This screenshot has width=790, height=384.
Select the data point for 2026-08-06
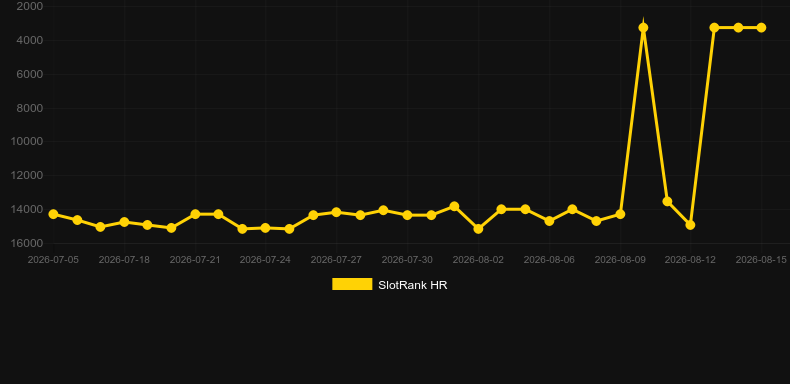click(x=549, y=221)
